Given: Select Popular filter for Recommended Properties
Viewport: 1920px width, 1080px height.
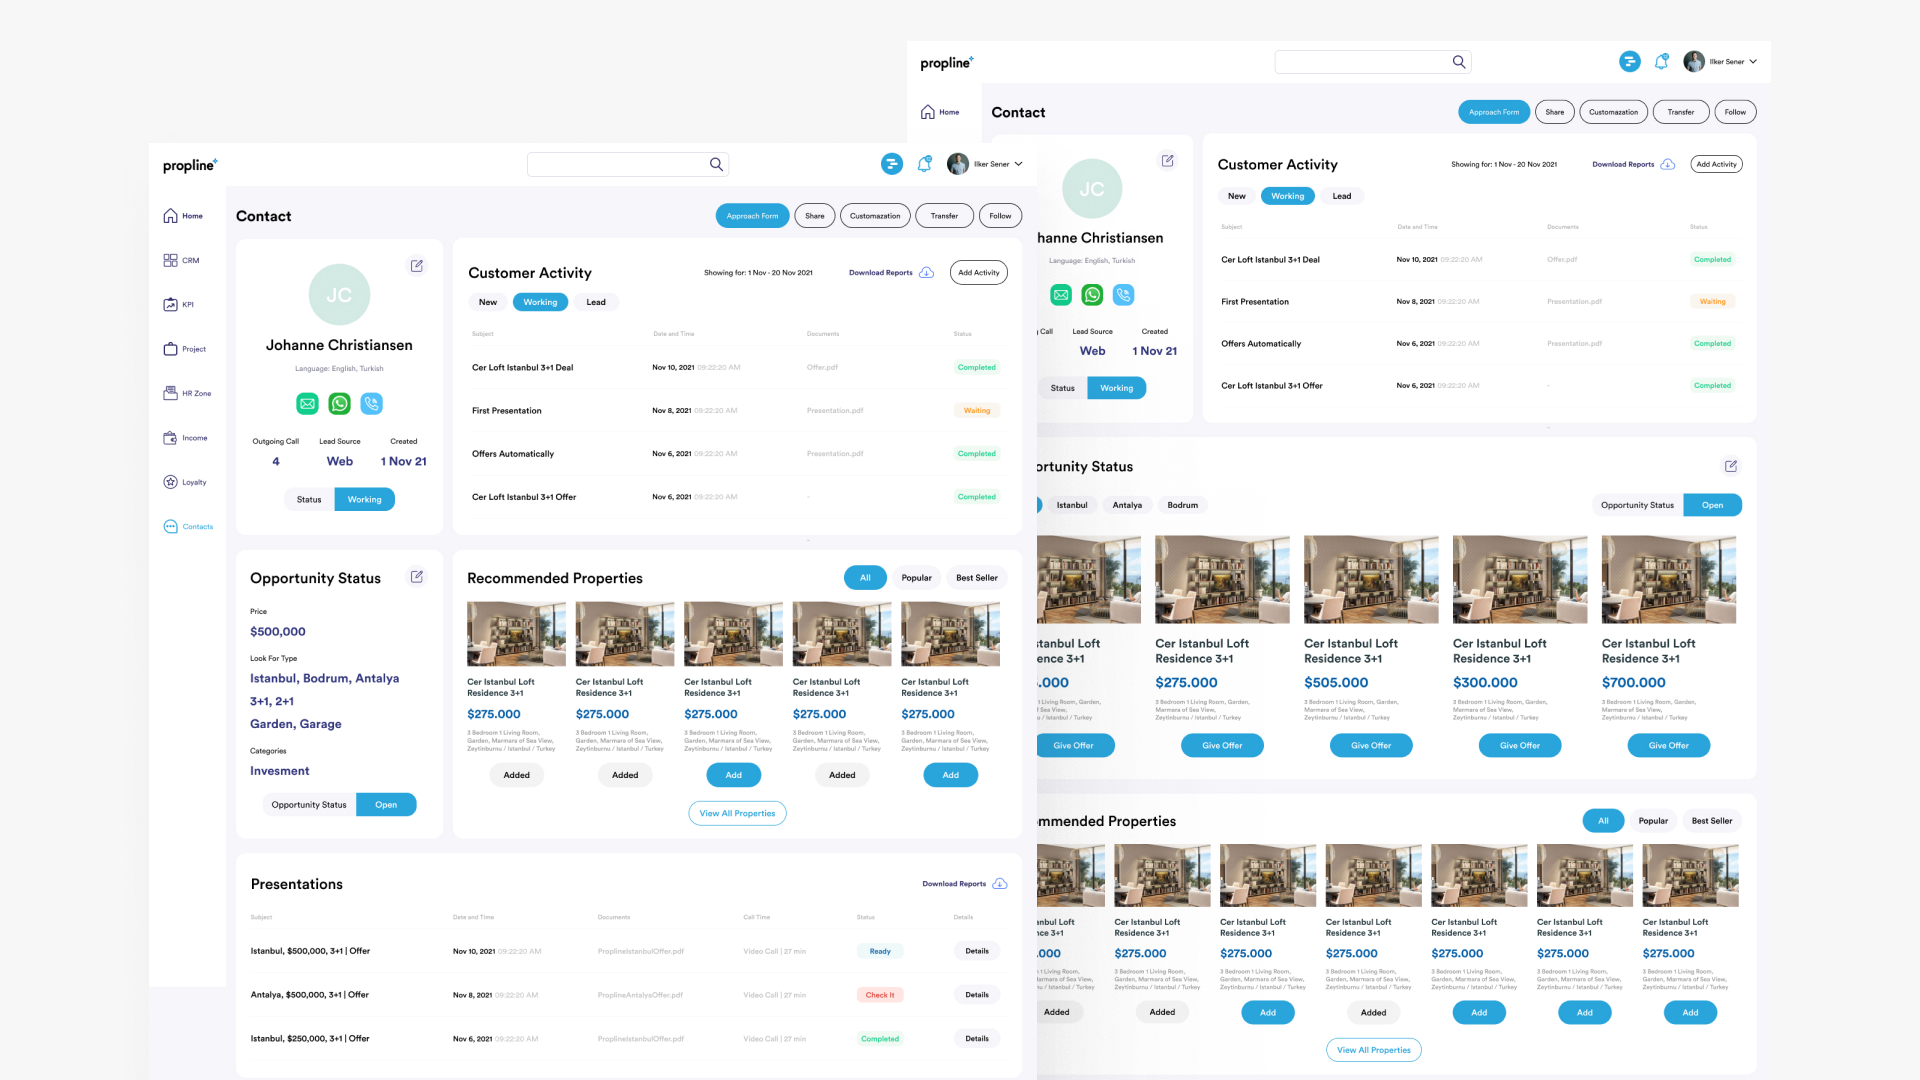Looking at the screenshot, I should [916, 578].
